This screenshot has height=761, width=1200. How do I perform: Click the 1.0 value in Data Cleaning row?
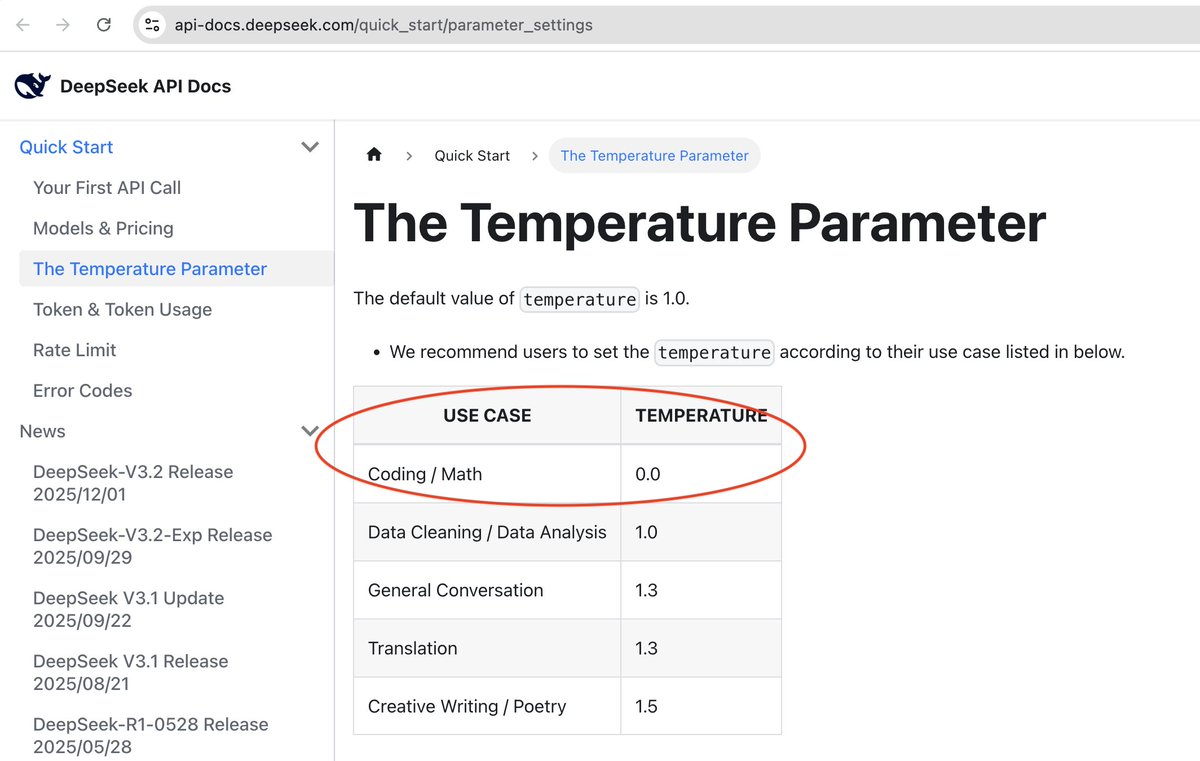point(701,532)
